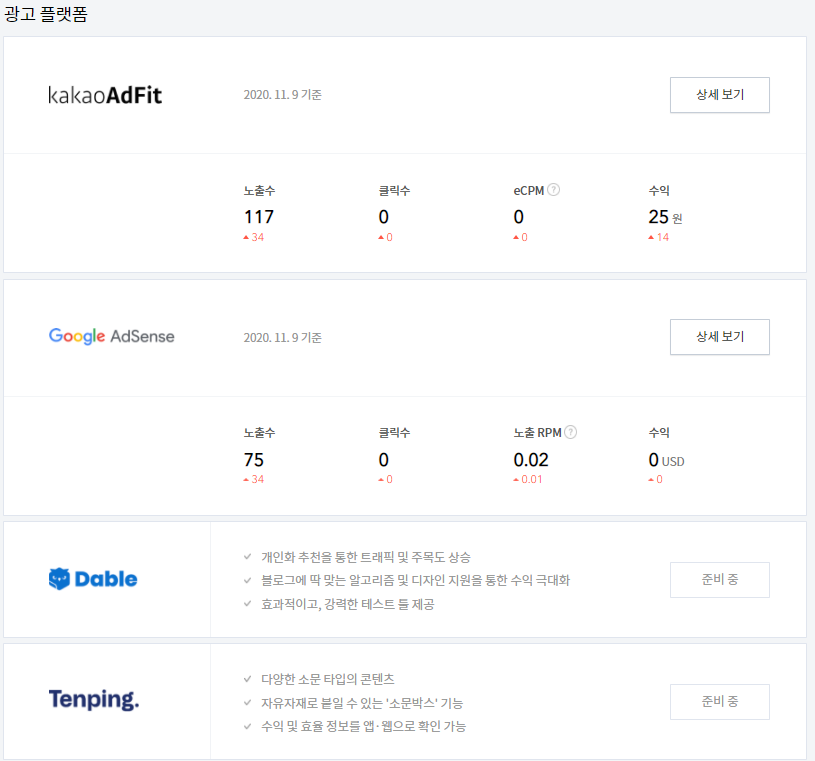This screenshot has height=761, width=815.
Task: Click kakaoAdFit 수익 value 25 원
Action: click(x=665, y=217)
